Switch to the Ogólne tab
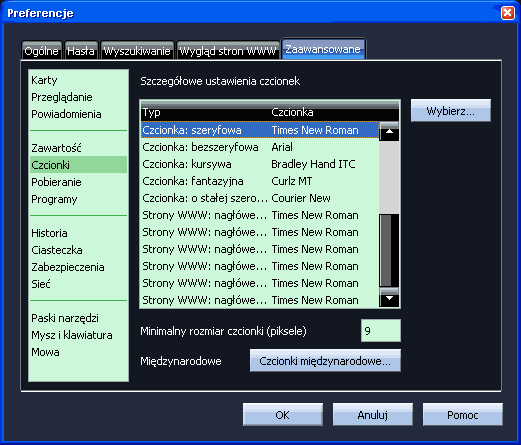The height and width of the screenshot is (445, 521). coord(42,51)
